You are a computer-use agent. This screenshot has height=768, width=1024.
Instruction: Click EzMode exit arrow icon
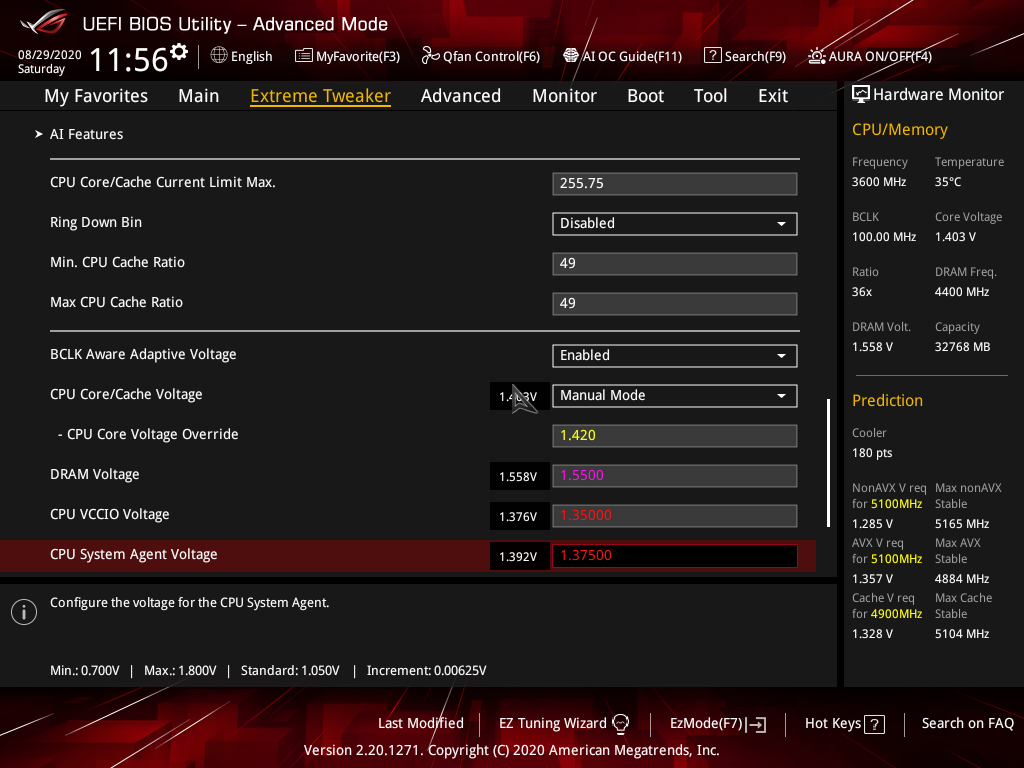(x=756, y=724)
